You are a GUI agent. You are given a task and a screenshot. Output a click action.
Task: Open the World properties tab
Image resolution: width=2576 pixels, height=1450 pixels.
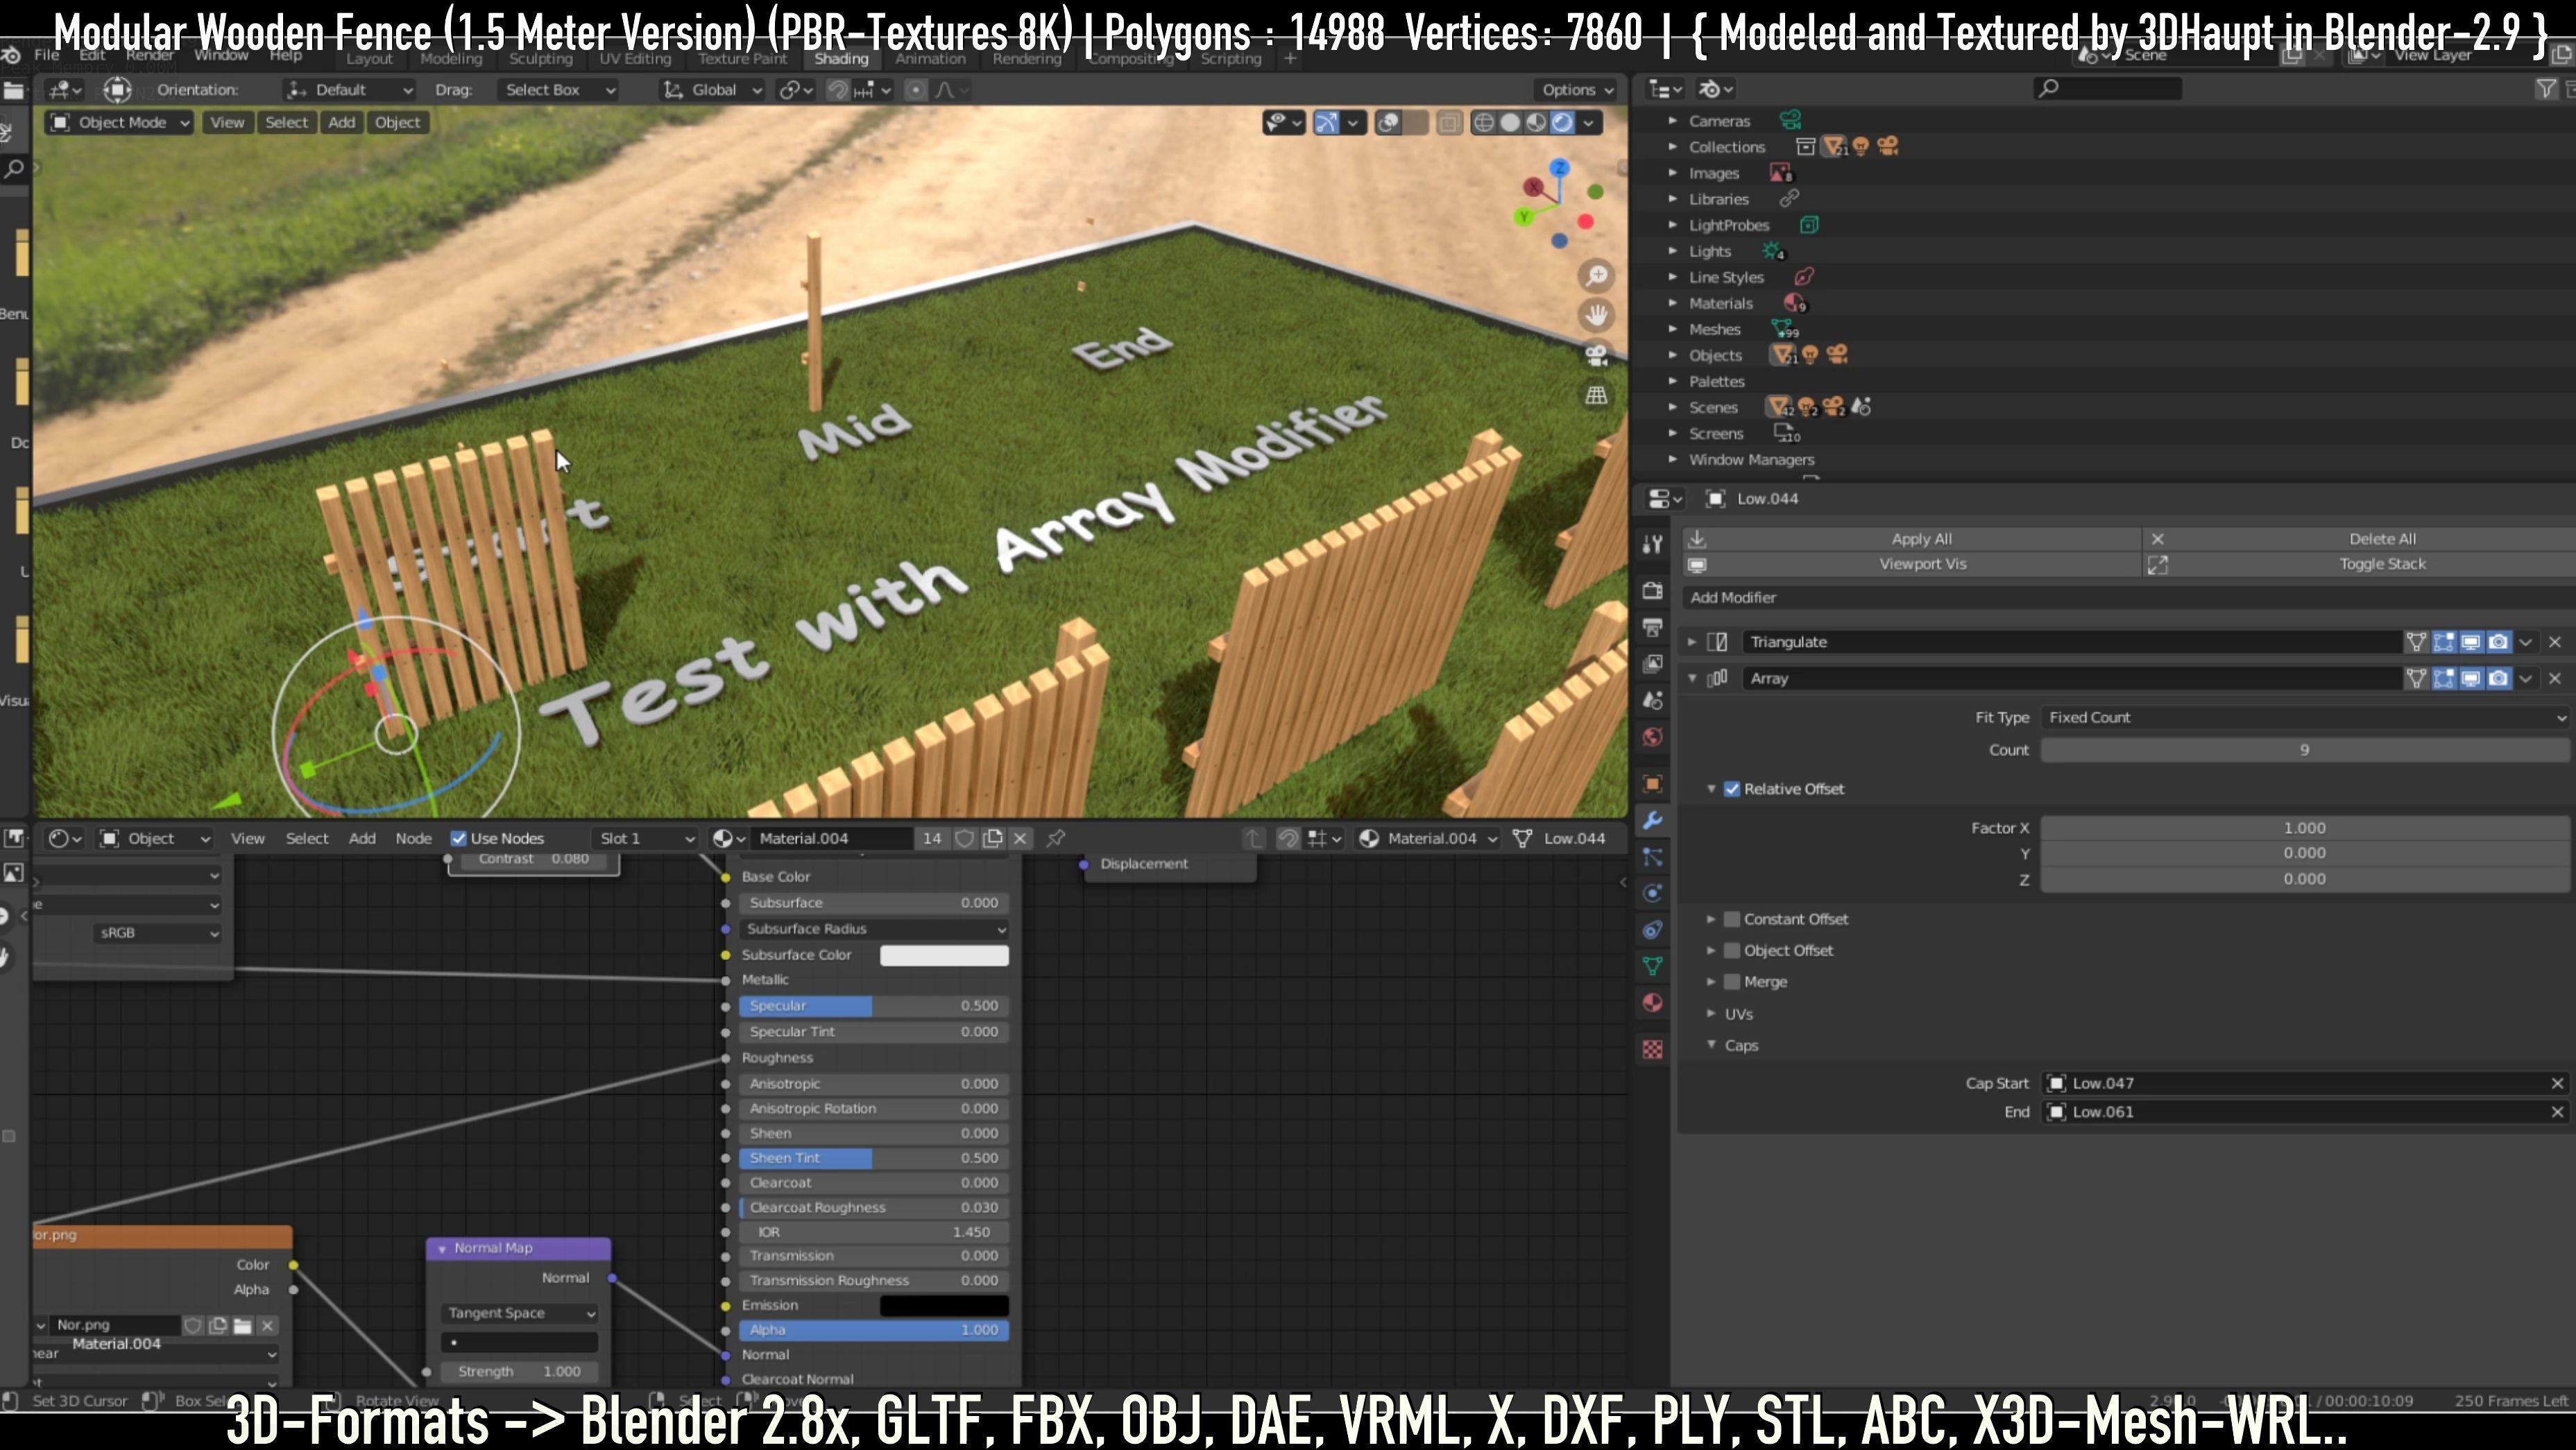(x=1652, y=737)
